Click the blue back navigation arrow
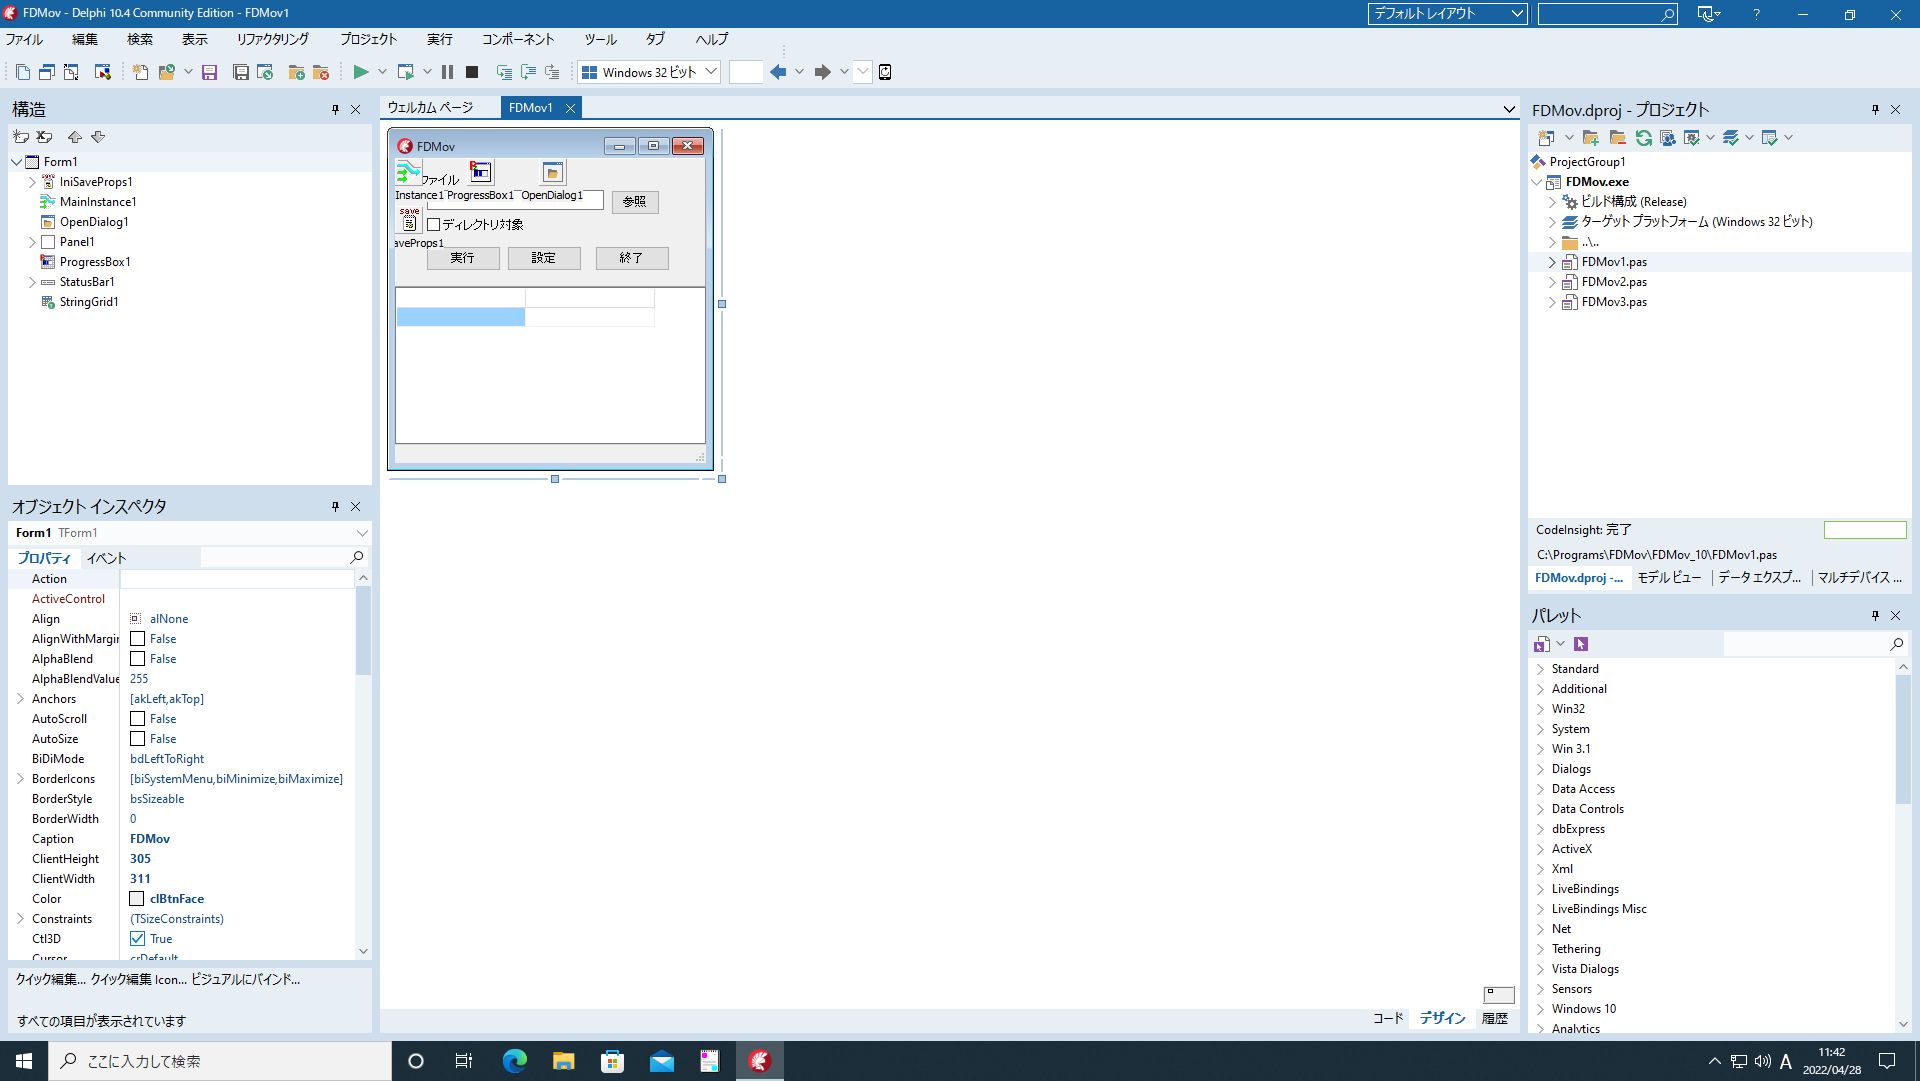The image size is (1920, 1081). pos(778,72)
